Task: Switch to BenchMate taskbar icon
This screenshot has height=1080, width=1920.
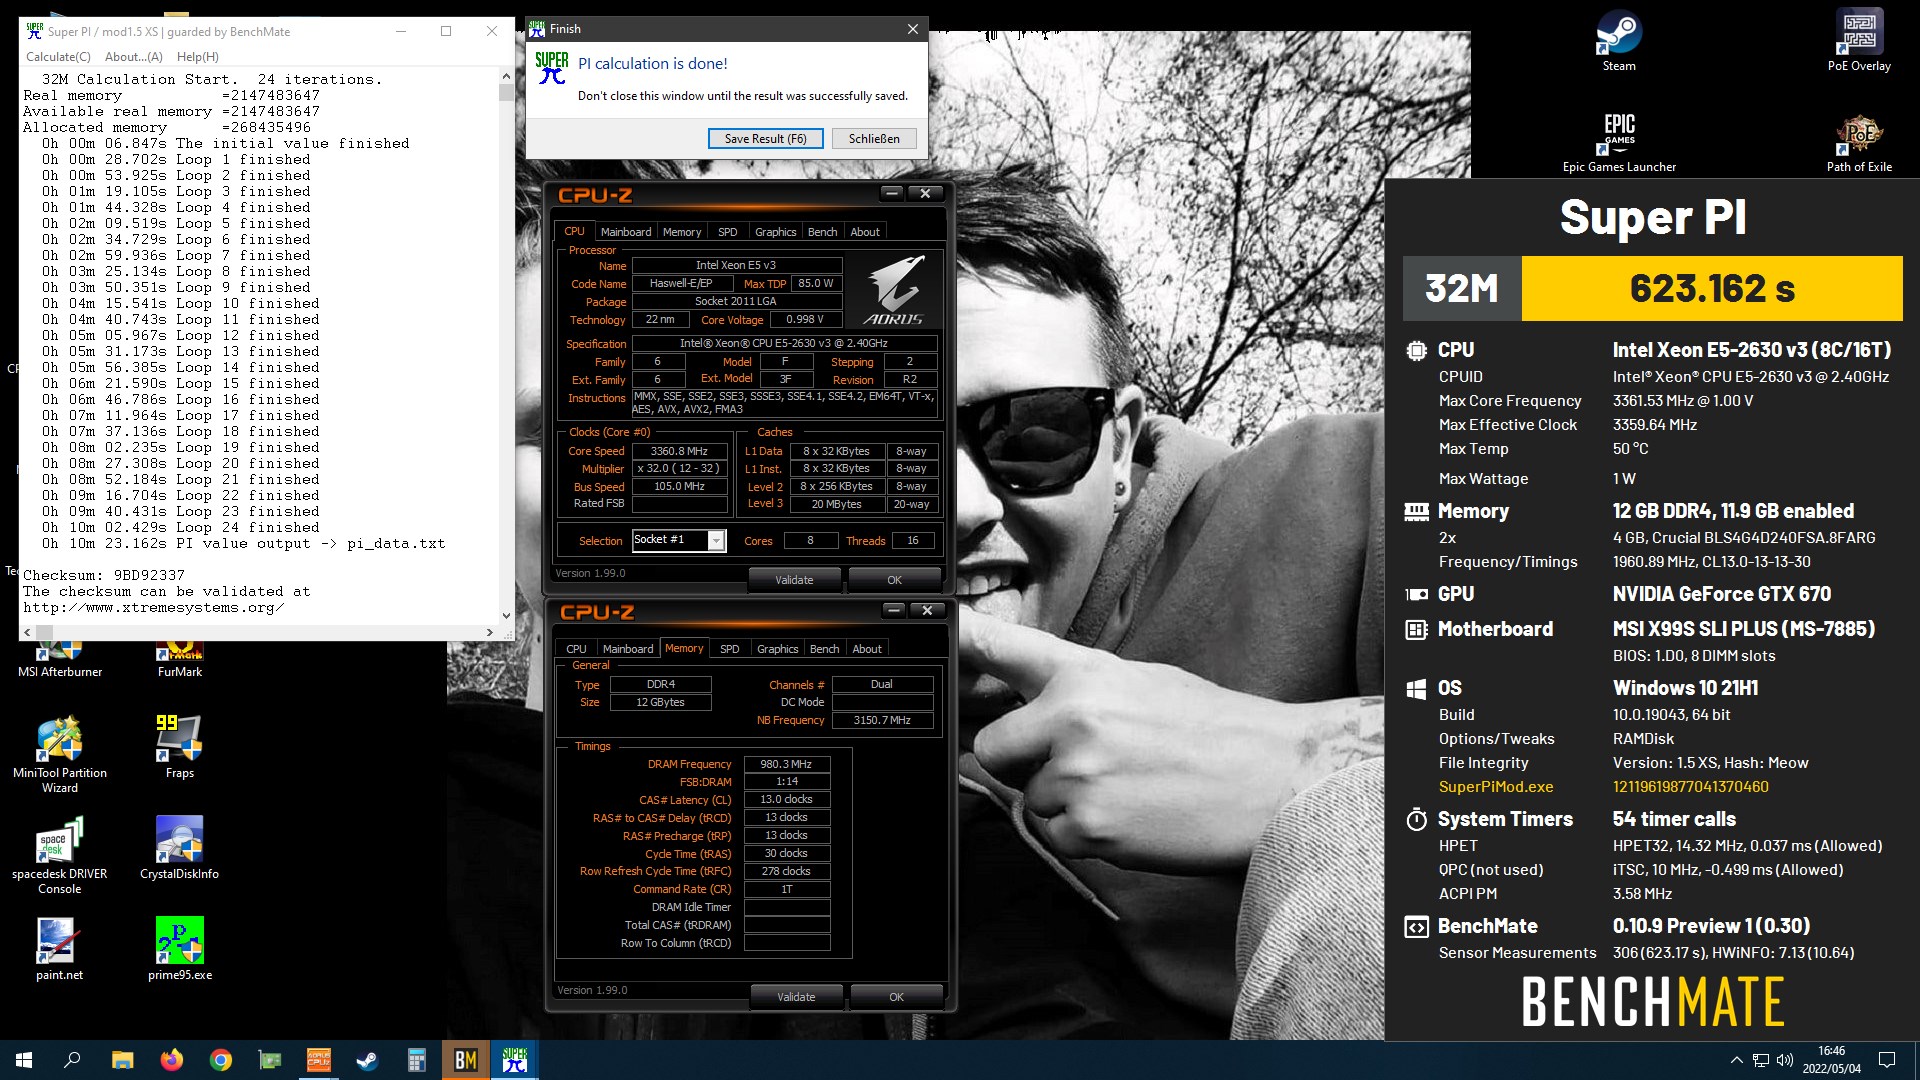Action: coord(466,1060)
